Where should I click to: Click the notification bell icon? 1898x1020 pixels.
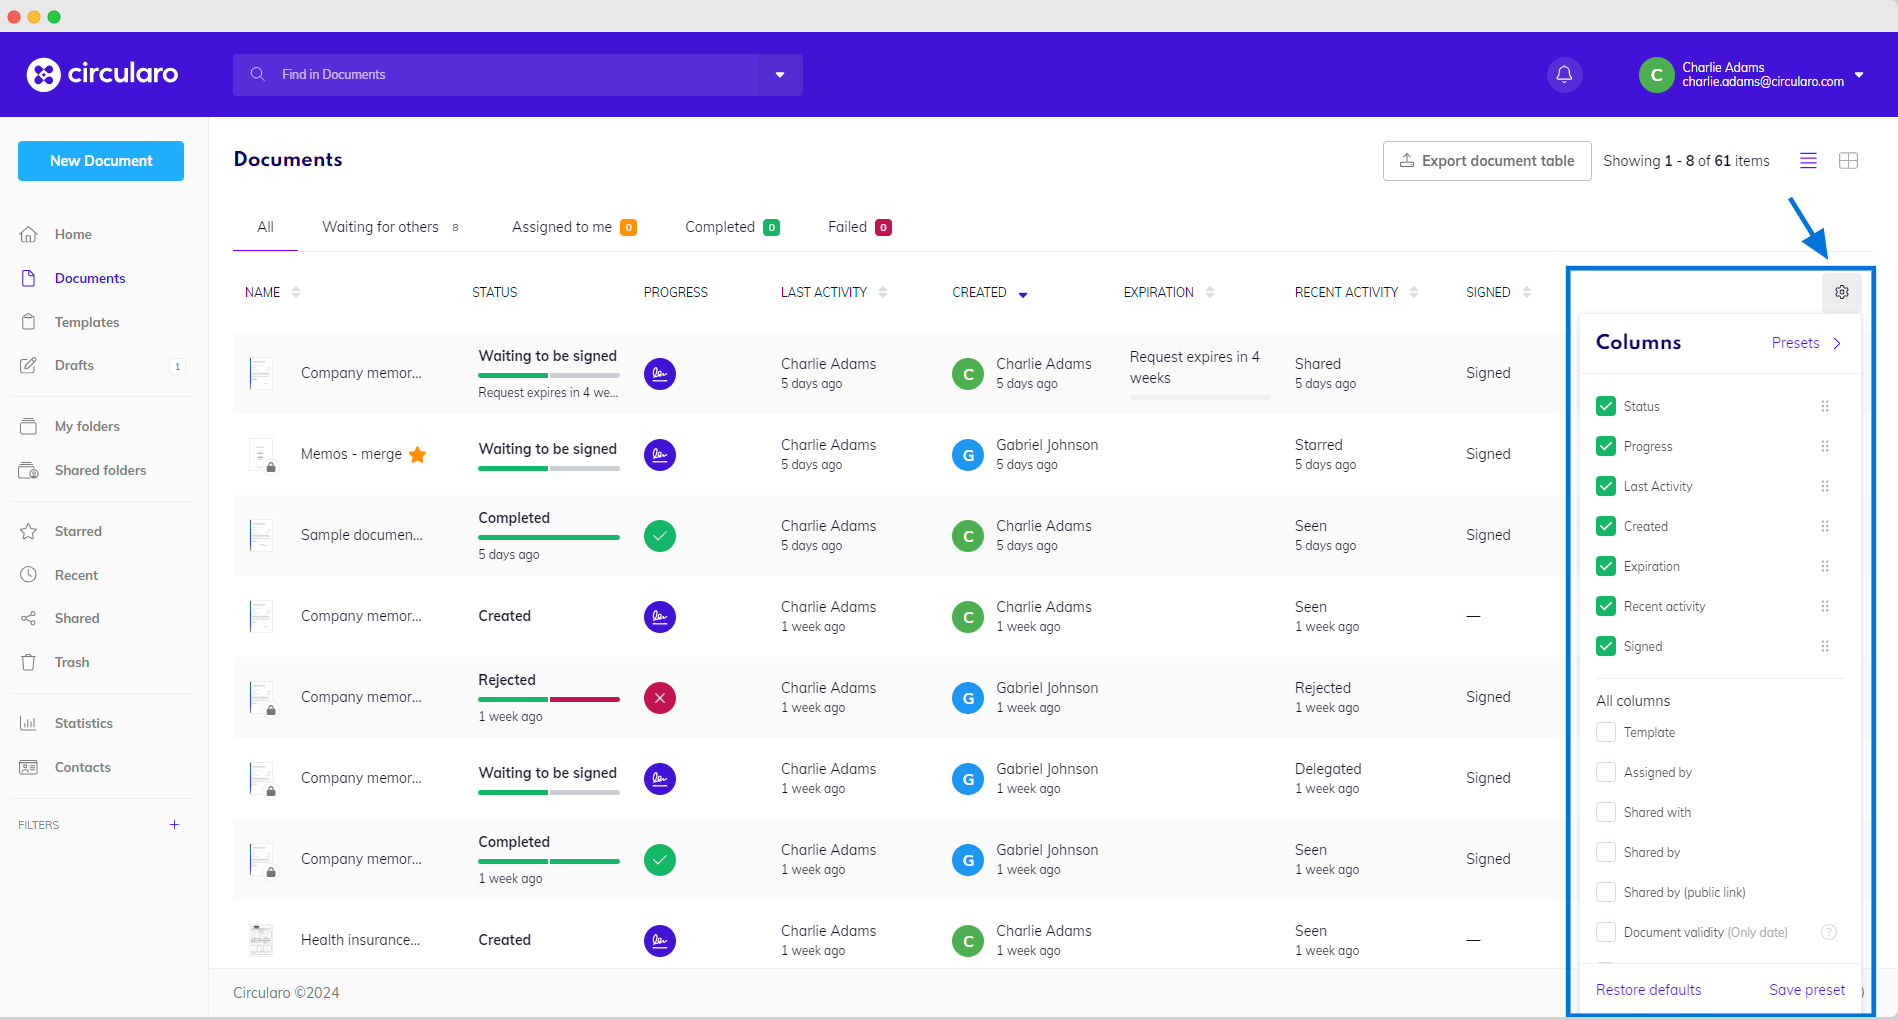pos(1564,75)
